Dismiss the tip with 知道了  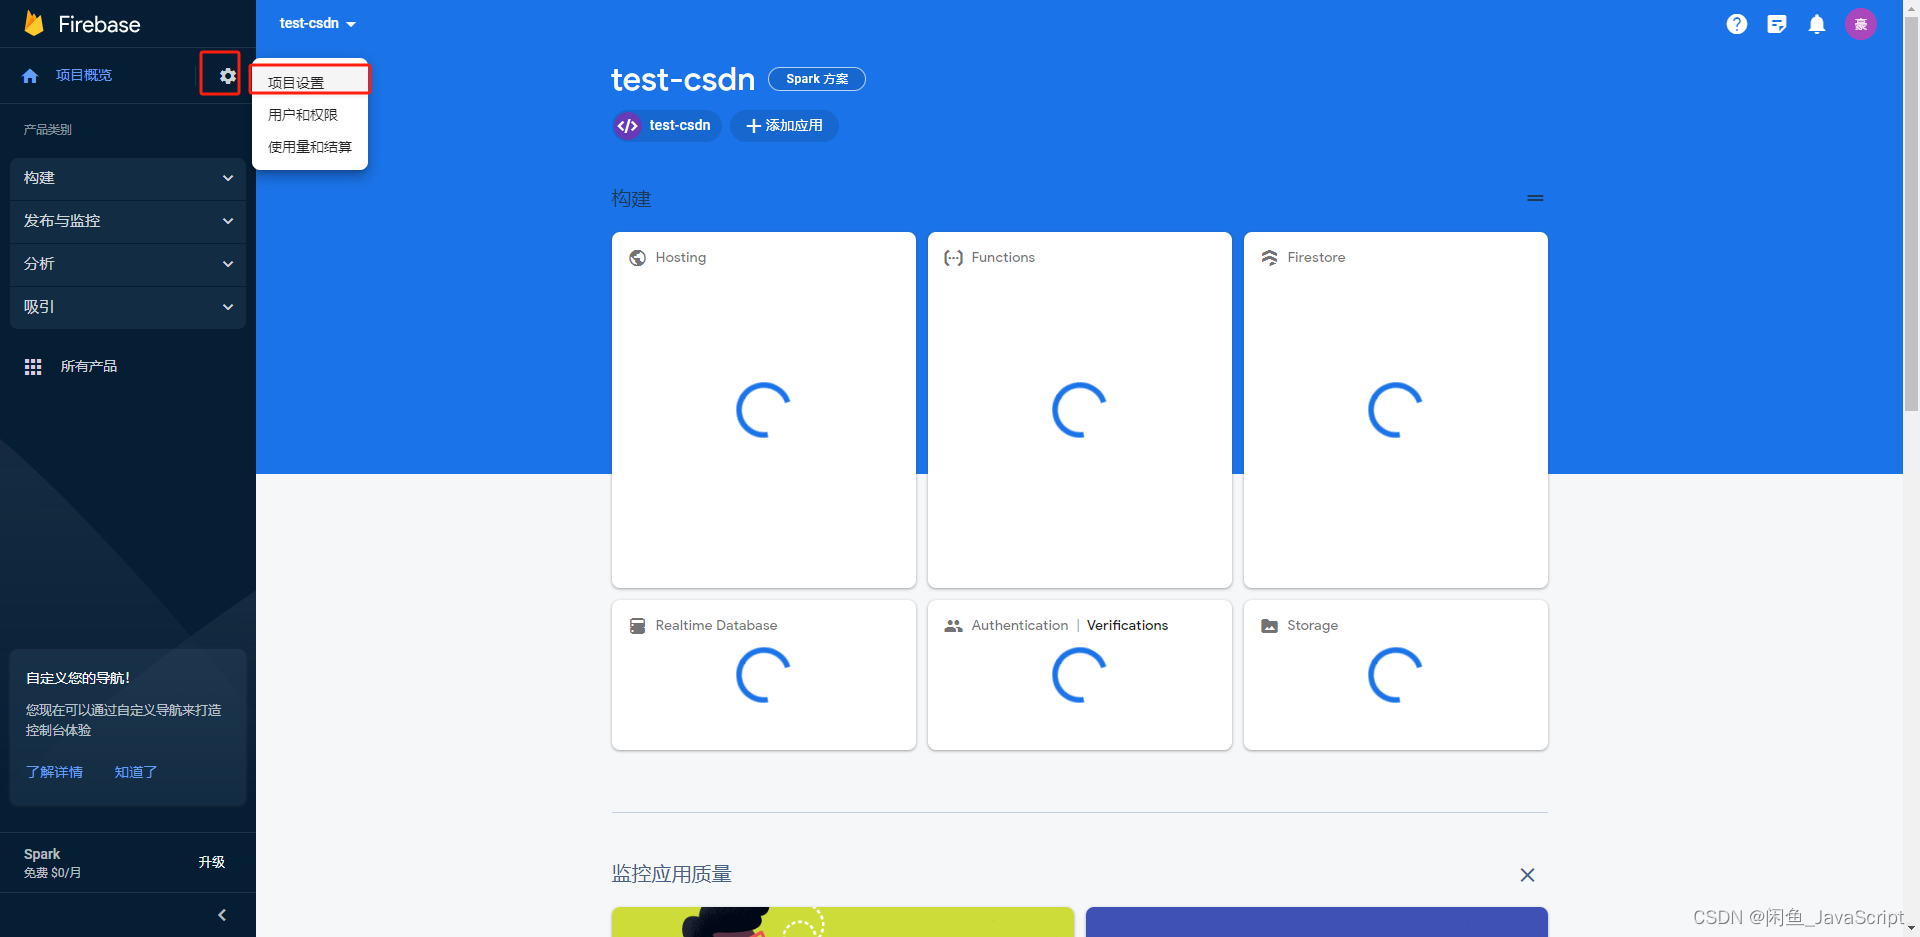136,772
